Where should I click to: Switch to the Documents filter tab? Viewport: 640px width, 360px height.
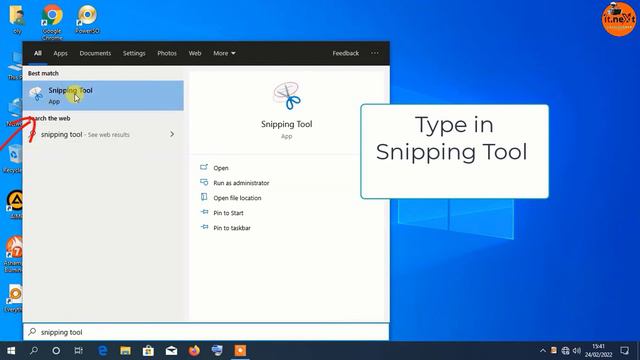tap(95, 53)
